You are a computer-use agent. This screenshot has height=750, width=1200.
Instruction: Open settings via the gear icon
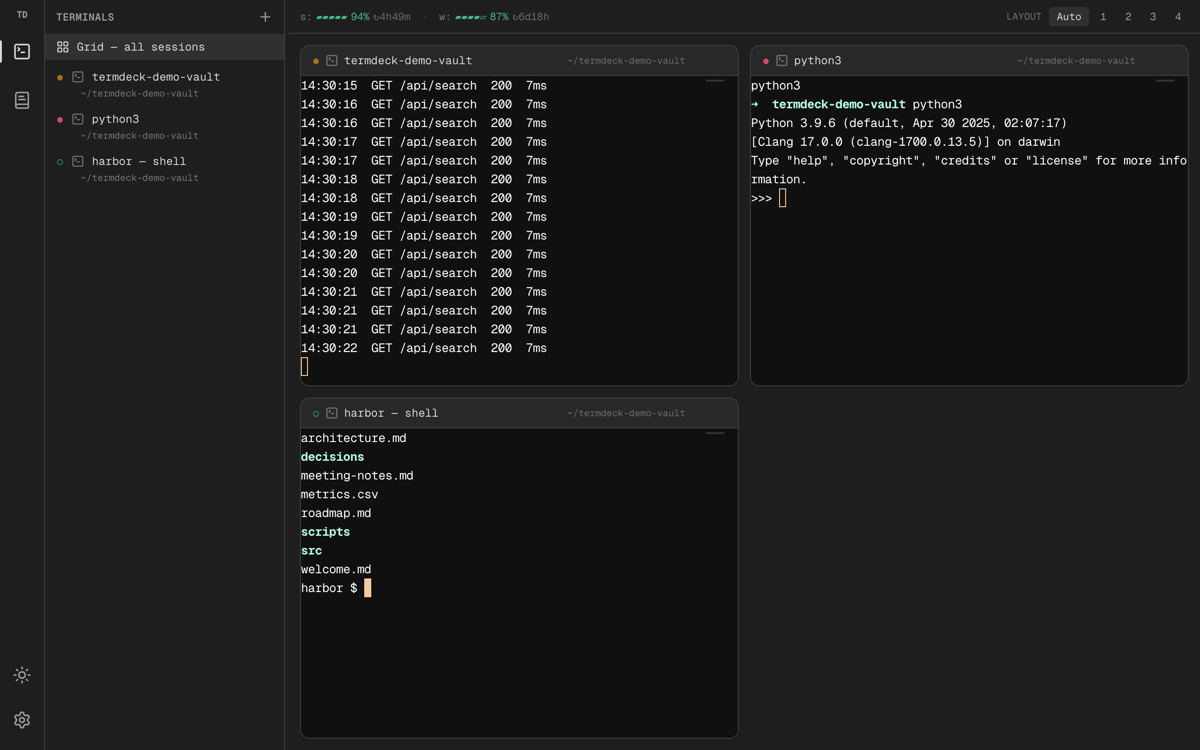tap(22, 720)
